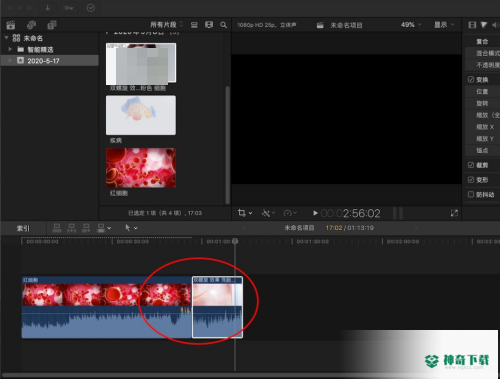Click the timeline horizontal scrollbar
Viewport: 500px width, 379px height.
250,376
